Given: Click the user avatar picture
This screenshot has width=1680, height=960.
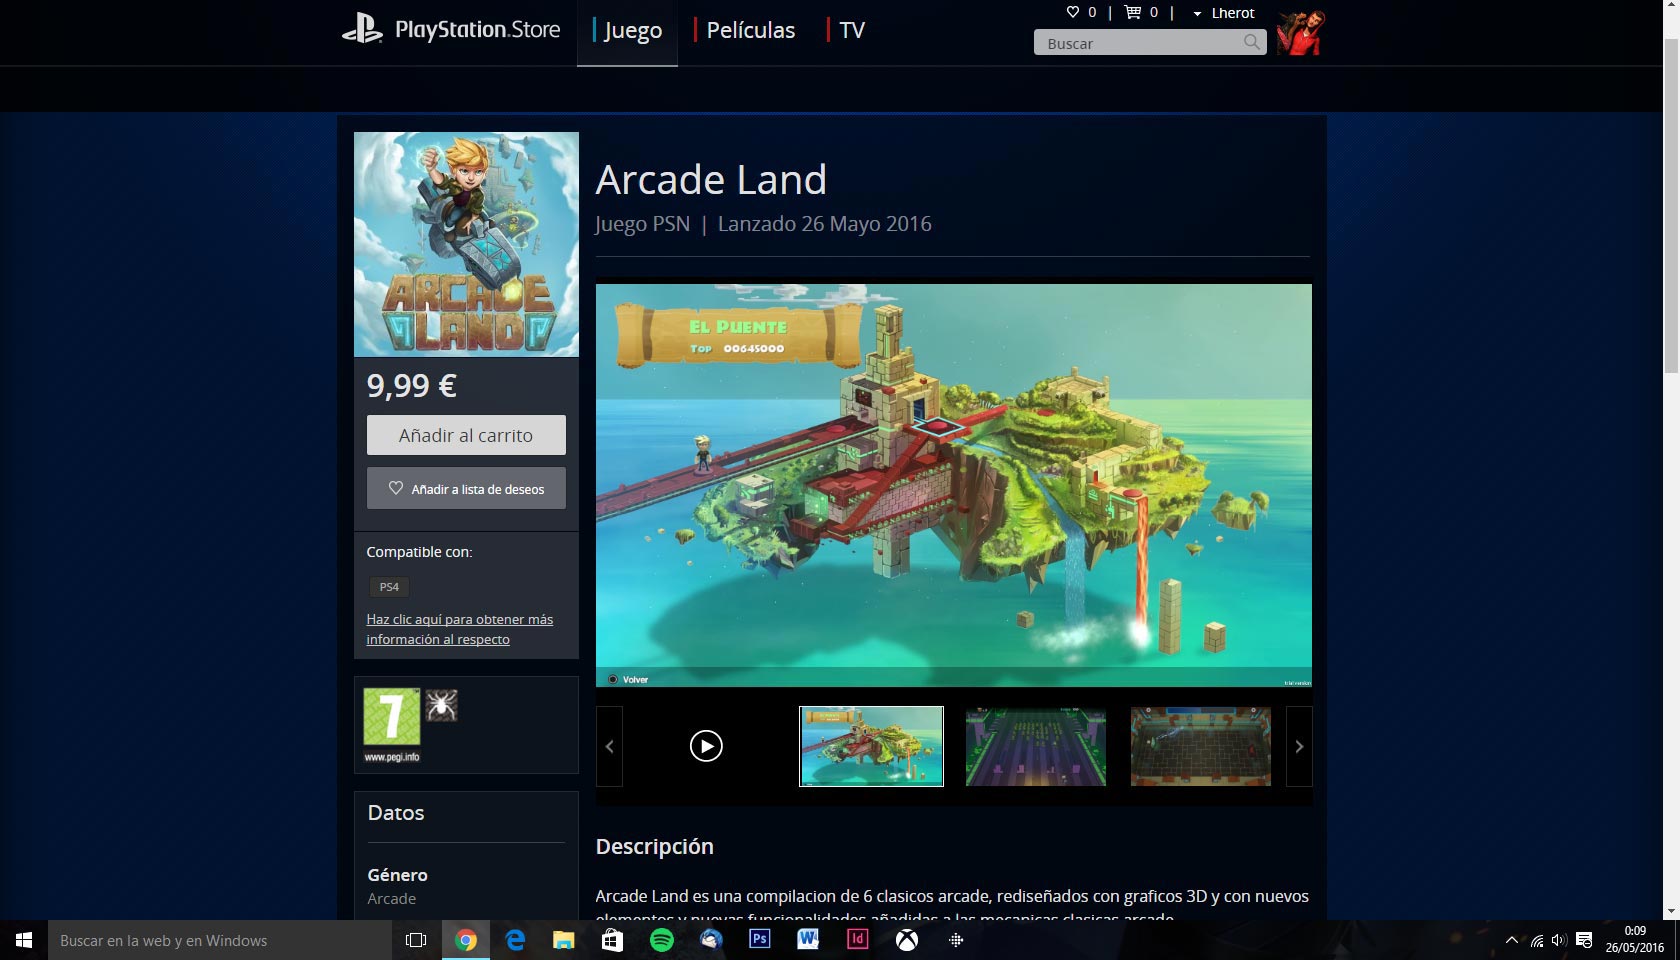Looking at the screenshot, I should coord(1301,32).
